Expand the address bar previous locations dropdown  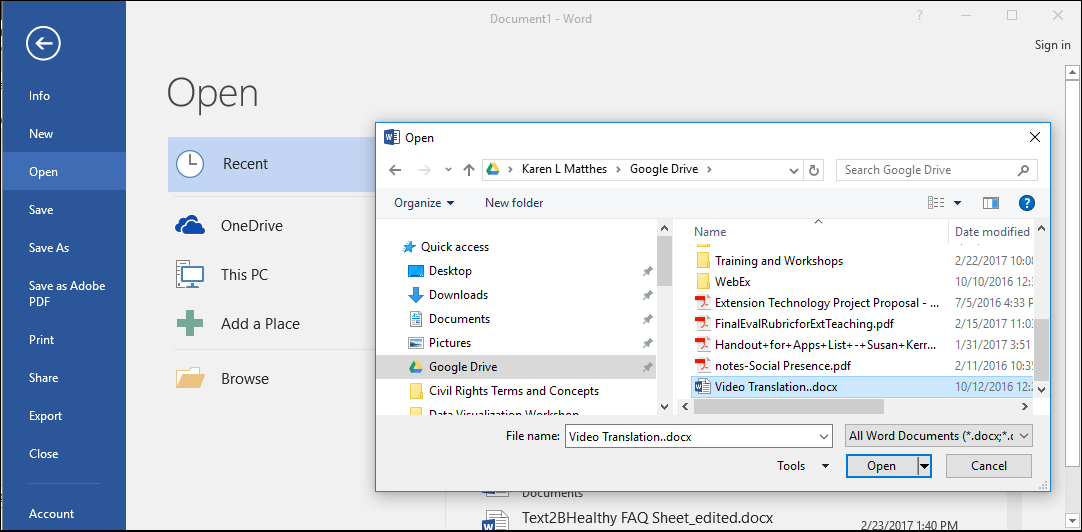point(794,170)
